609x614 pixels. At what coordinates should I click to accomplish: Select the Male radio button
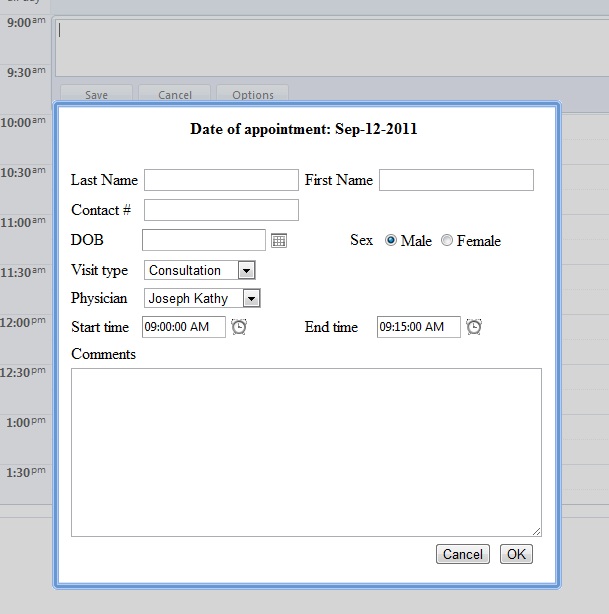(390, 240)
